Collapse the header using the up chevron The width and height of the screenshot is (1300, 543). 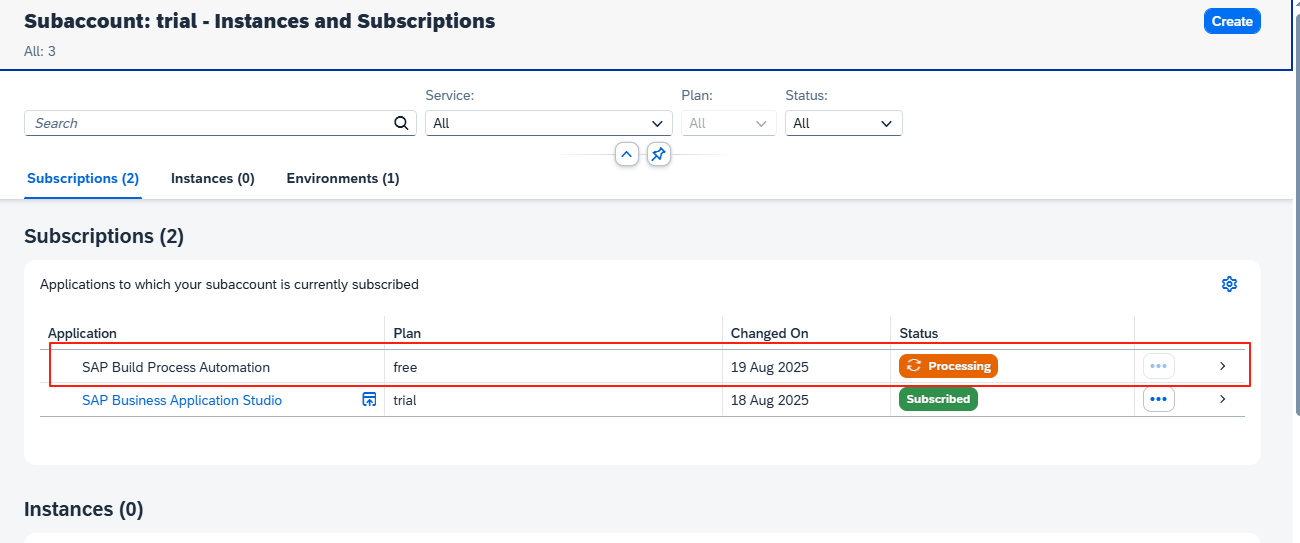point(626,155)
